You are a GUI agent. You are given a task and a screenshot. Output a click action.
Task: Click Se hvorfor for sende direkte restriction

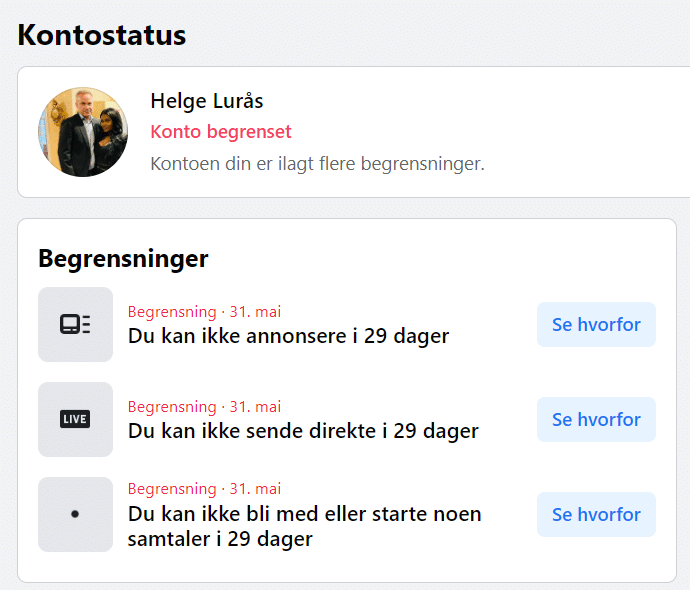[x=596, y=419]
